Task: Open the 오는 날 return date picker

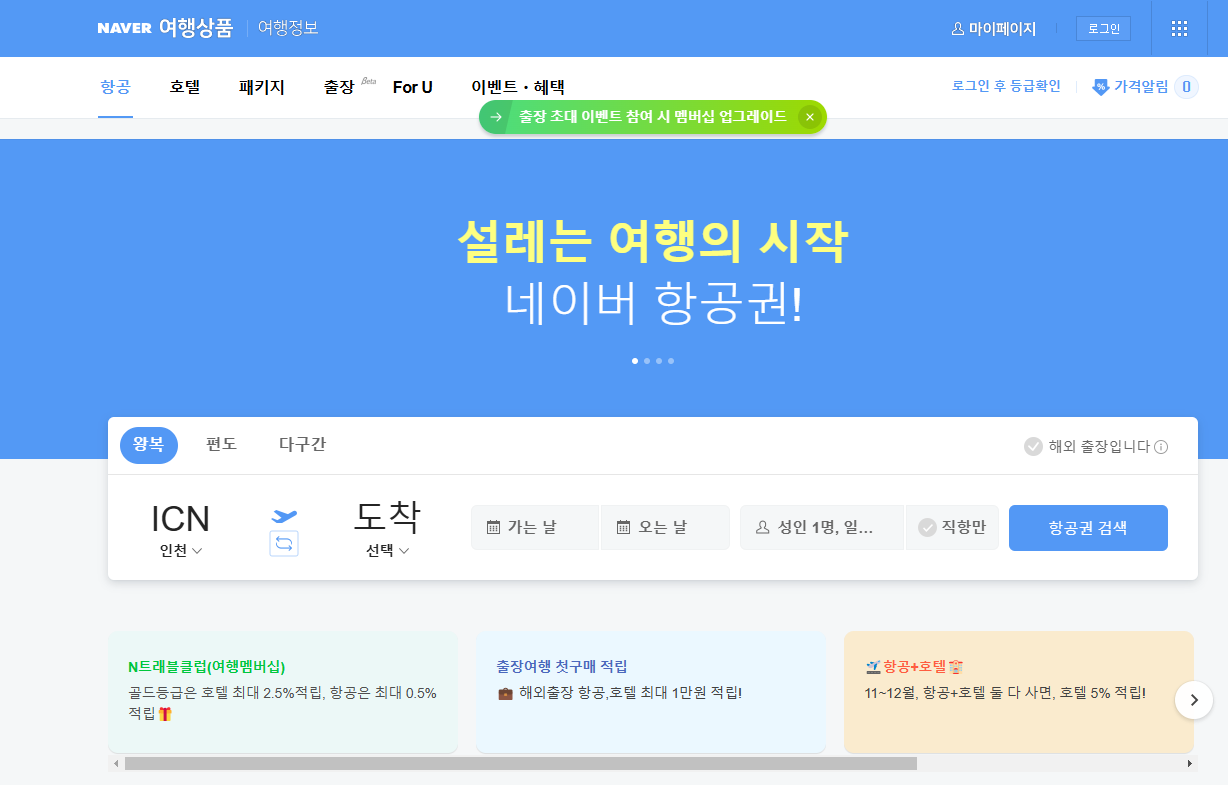Action: 665,527
